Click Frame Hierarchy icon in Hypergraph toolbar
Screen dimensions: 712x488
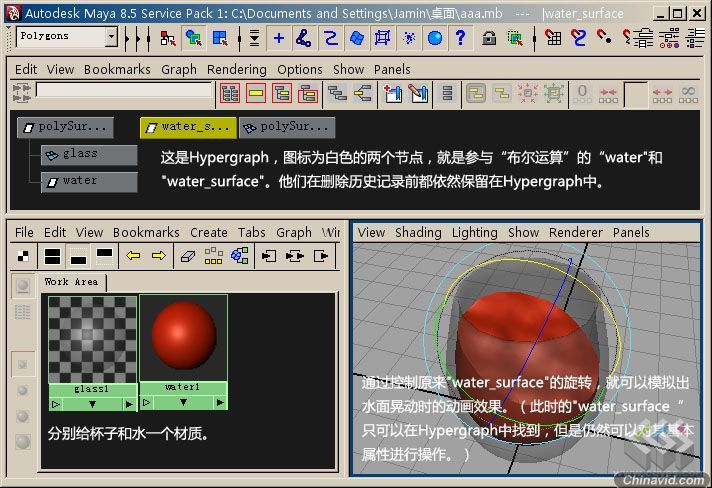coord(282,93)
